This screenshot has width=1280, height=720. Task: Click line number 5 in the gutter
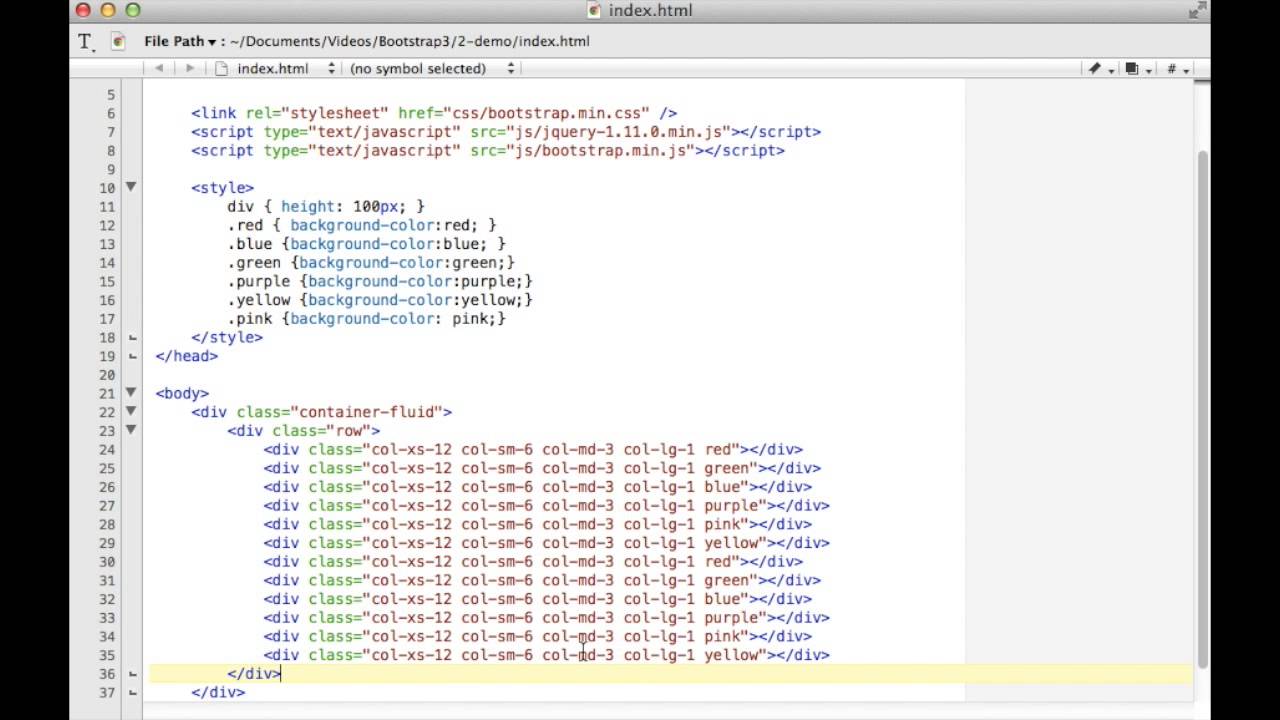[x=111, y=95]
